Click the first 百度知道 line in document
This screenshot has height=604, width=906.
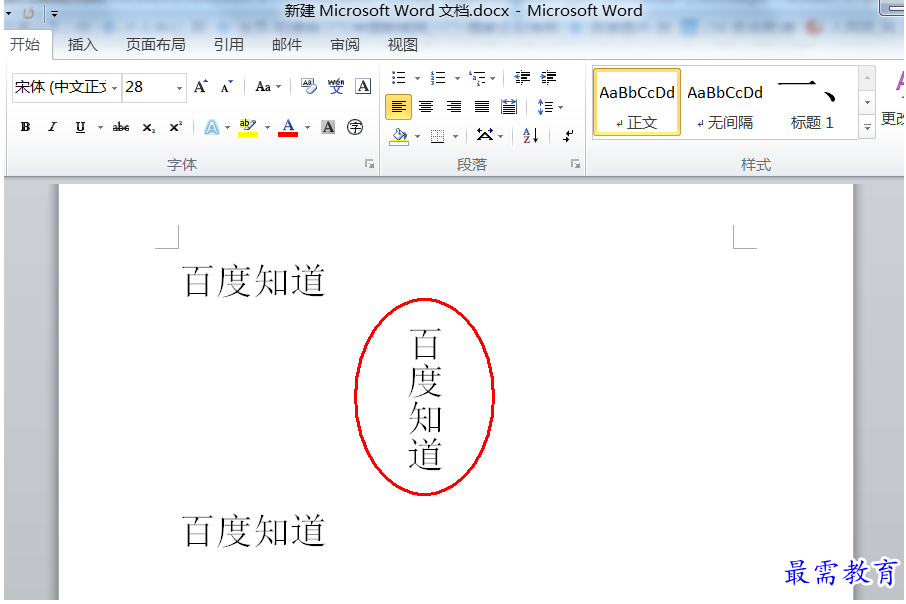(254, 281)
